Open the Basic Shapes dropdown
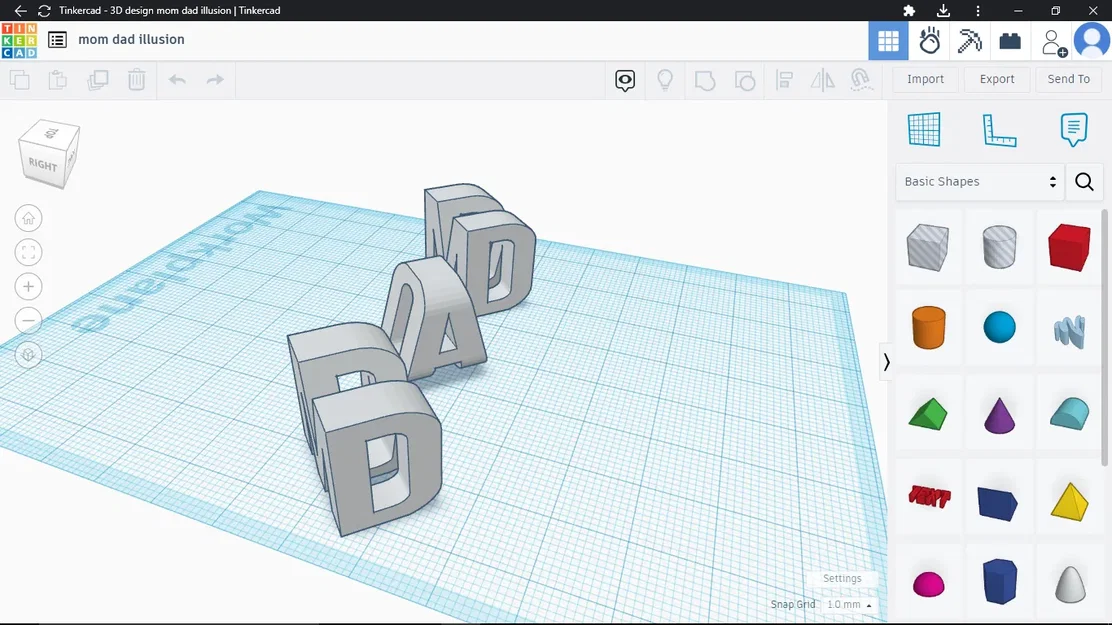 [980, 182]
